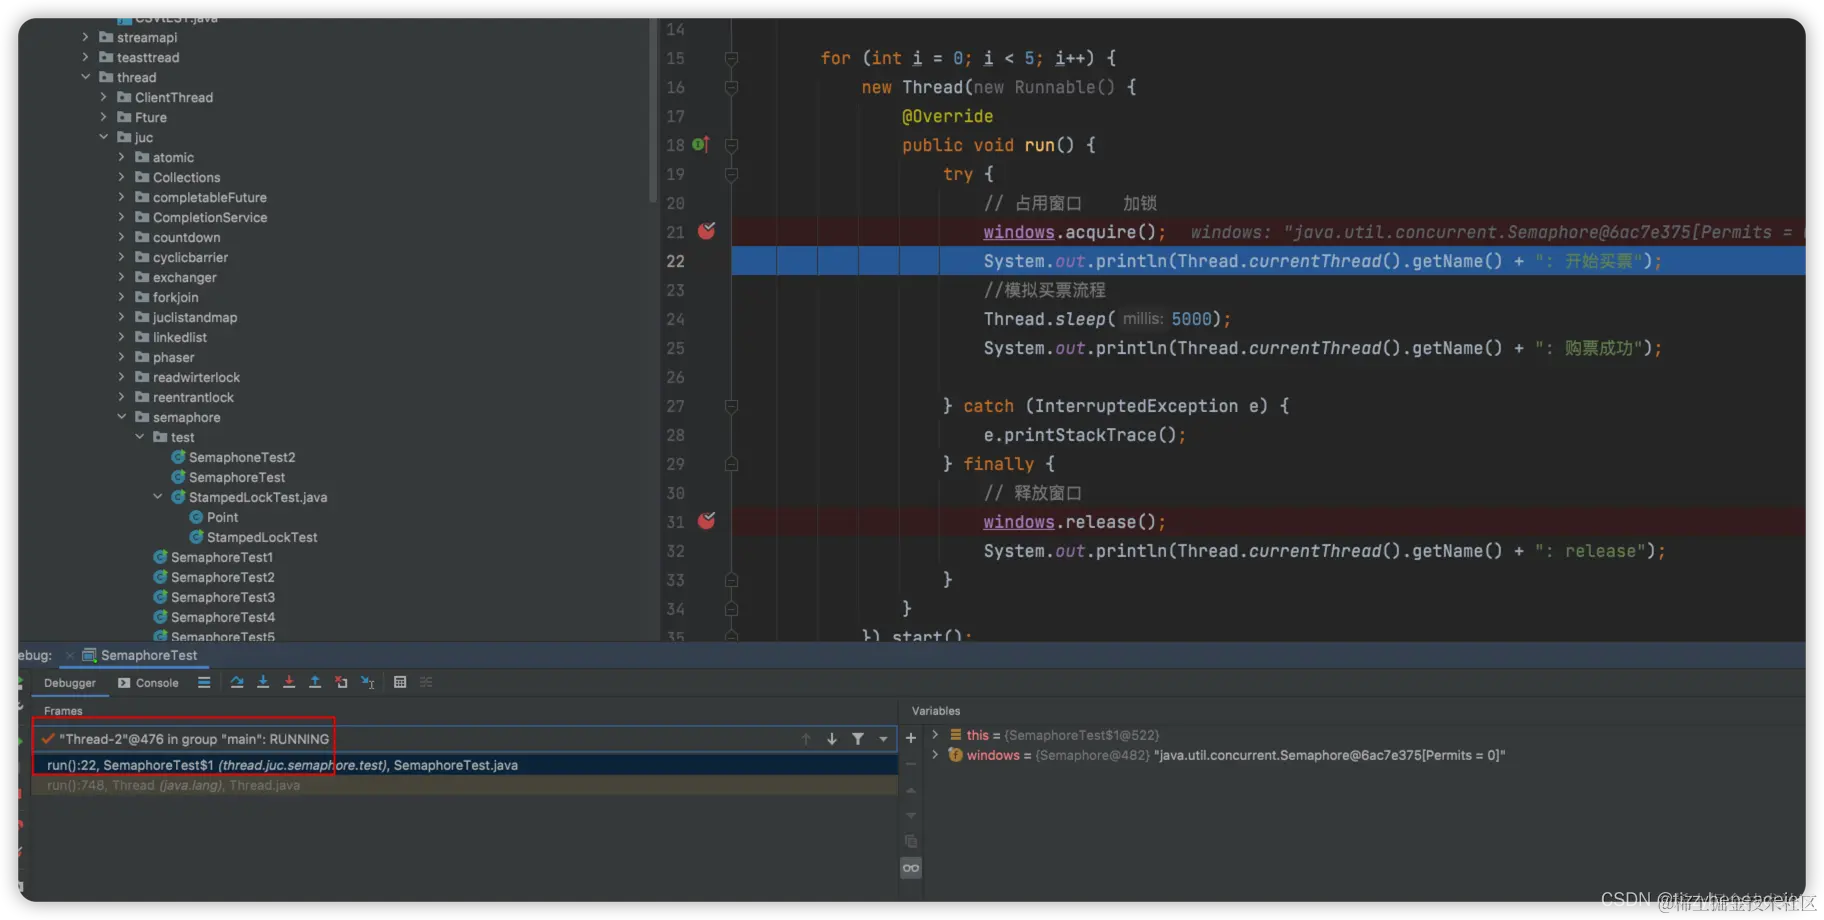This screenshot has width=1824, height=920.
Task: Select the cyclicbarrier folder
Action: (x=190, y=257)
